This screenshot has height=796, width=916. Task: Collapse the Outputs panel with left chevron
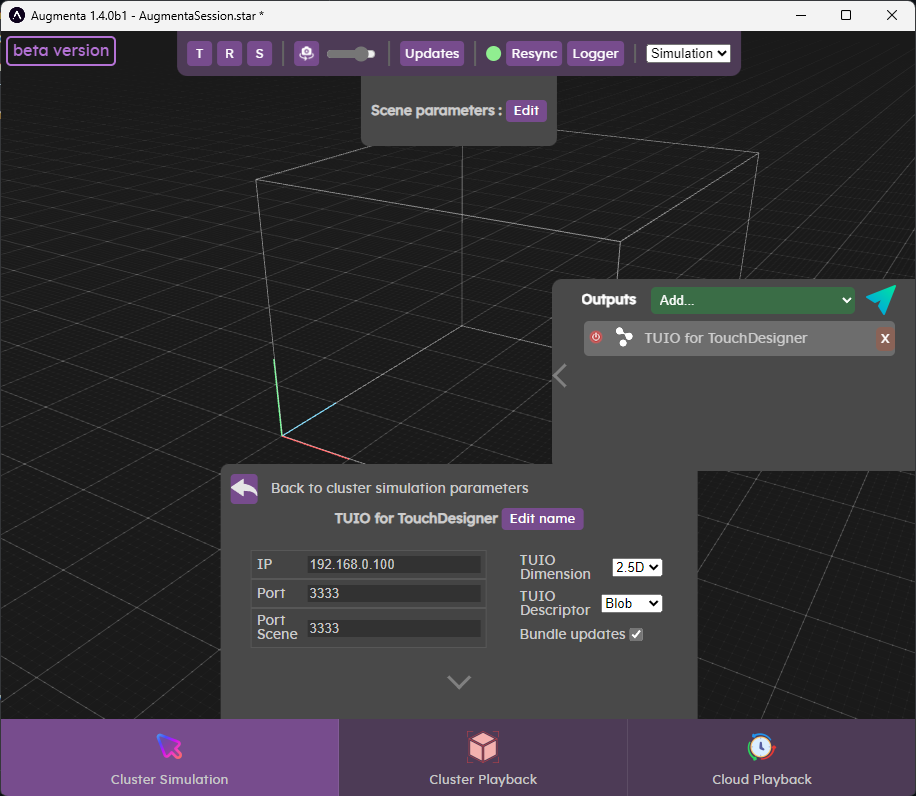(560, 376)
